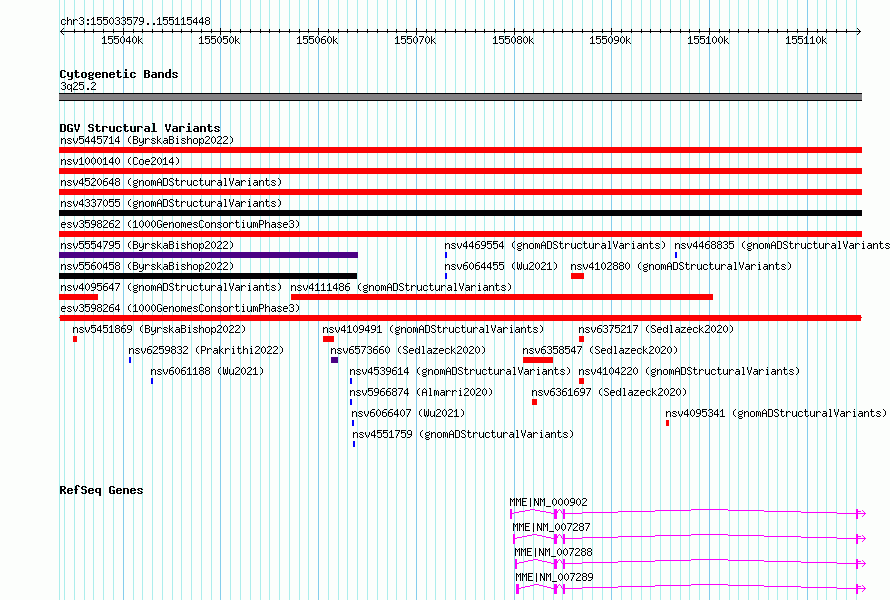Screen dimensions: 890x600
Task: Click the red bar under nsv4109491
Action: (x=328, y=339)
